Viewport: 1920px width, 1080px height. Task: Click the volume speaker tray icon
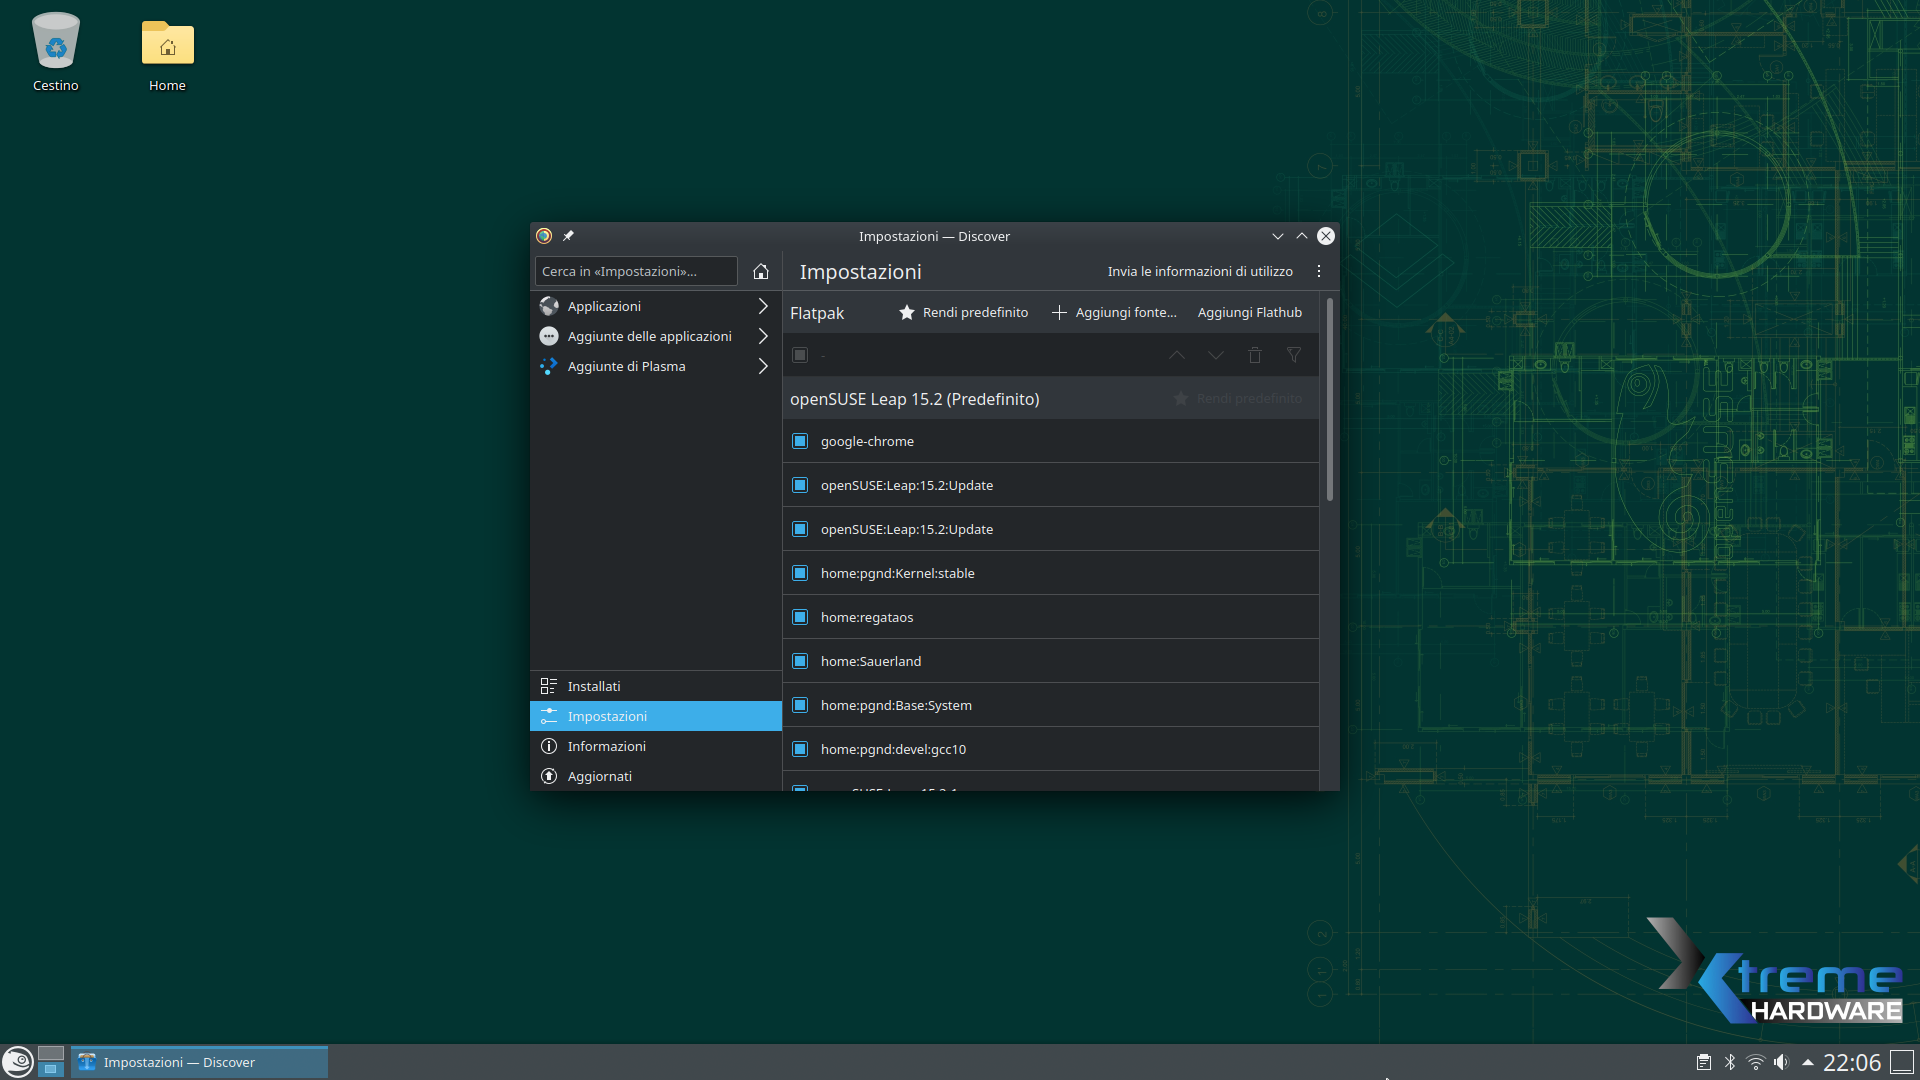coord(1781,1062)
